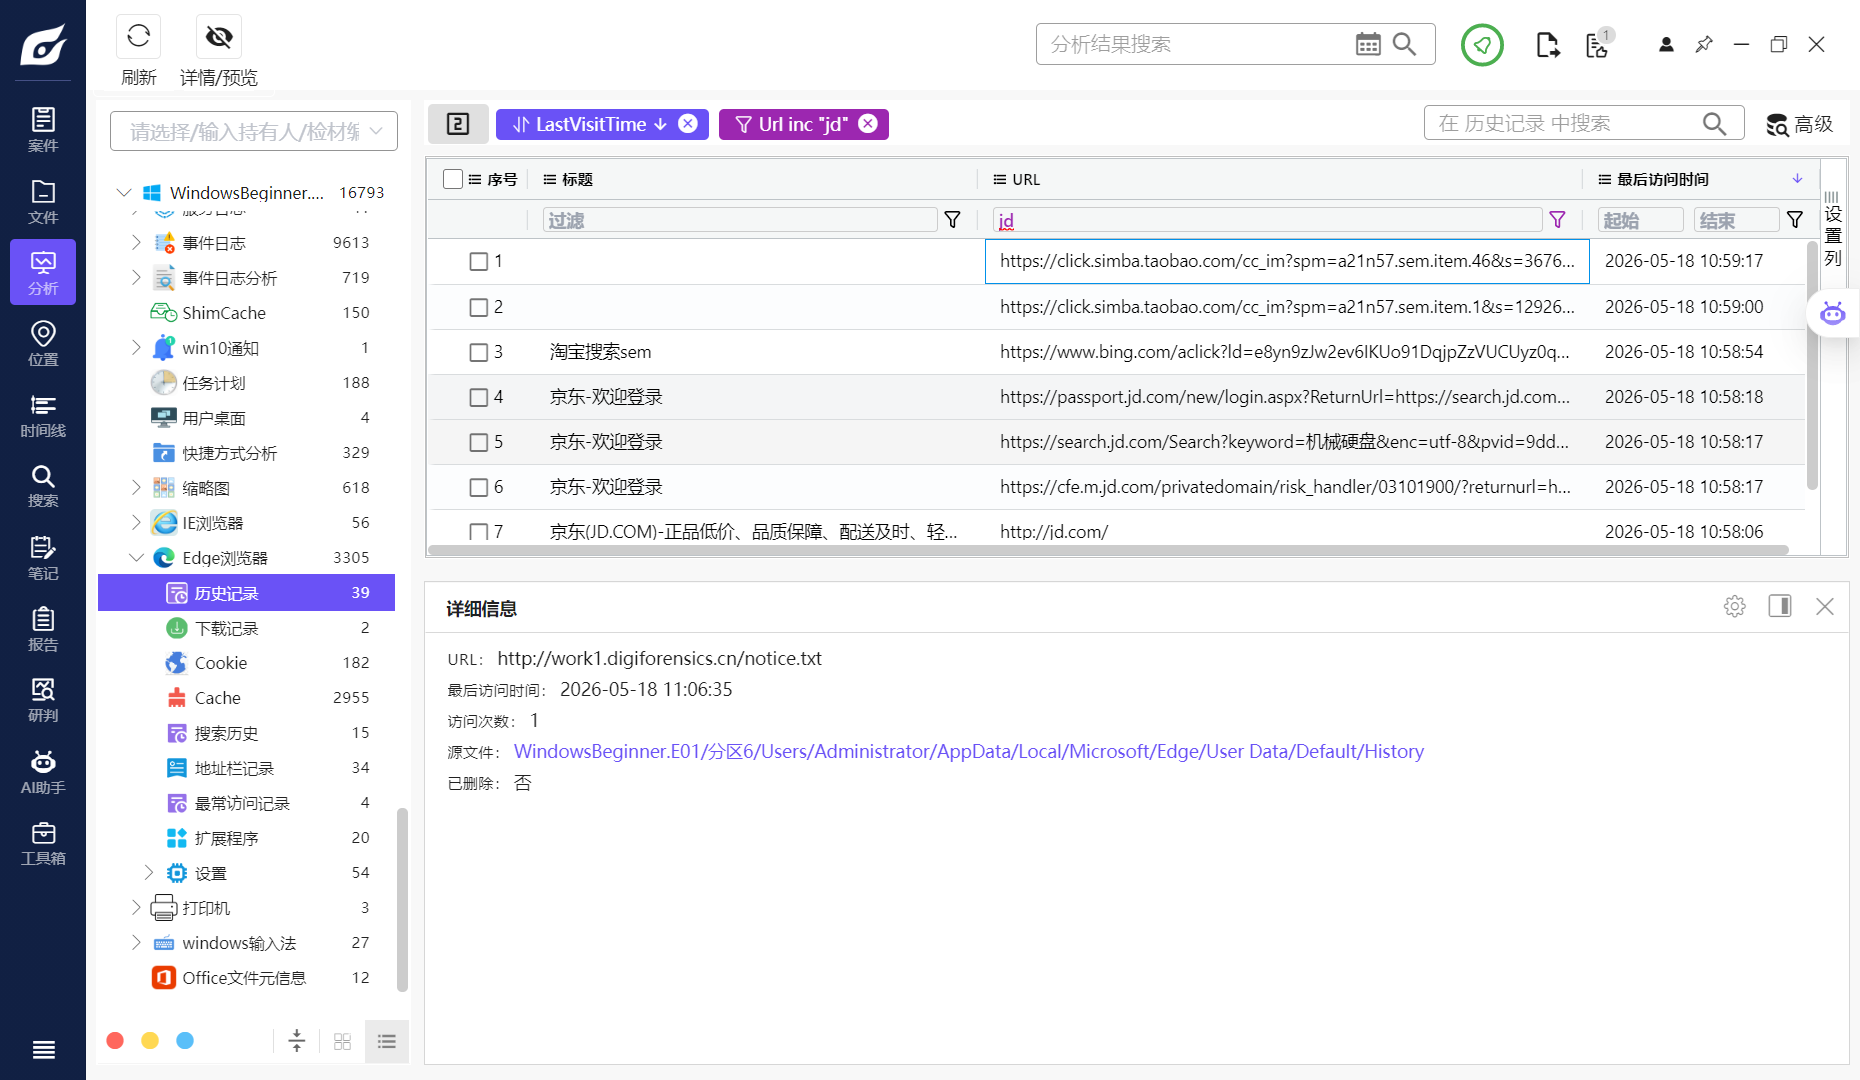The height and width of the screenshot is (1080, 1860).
Task: Check the checkbox for row 6
Action: pos(479,487)
